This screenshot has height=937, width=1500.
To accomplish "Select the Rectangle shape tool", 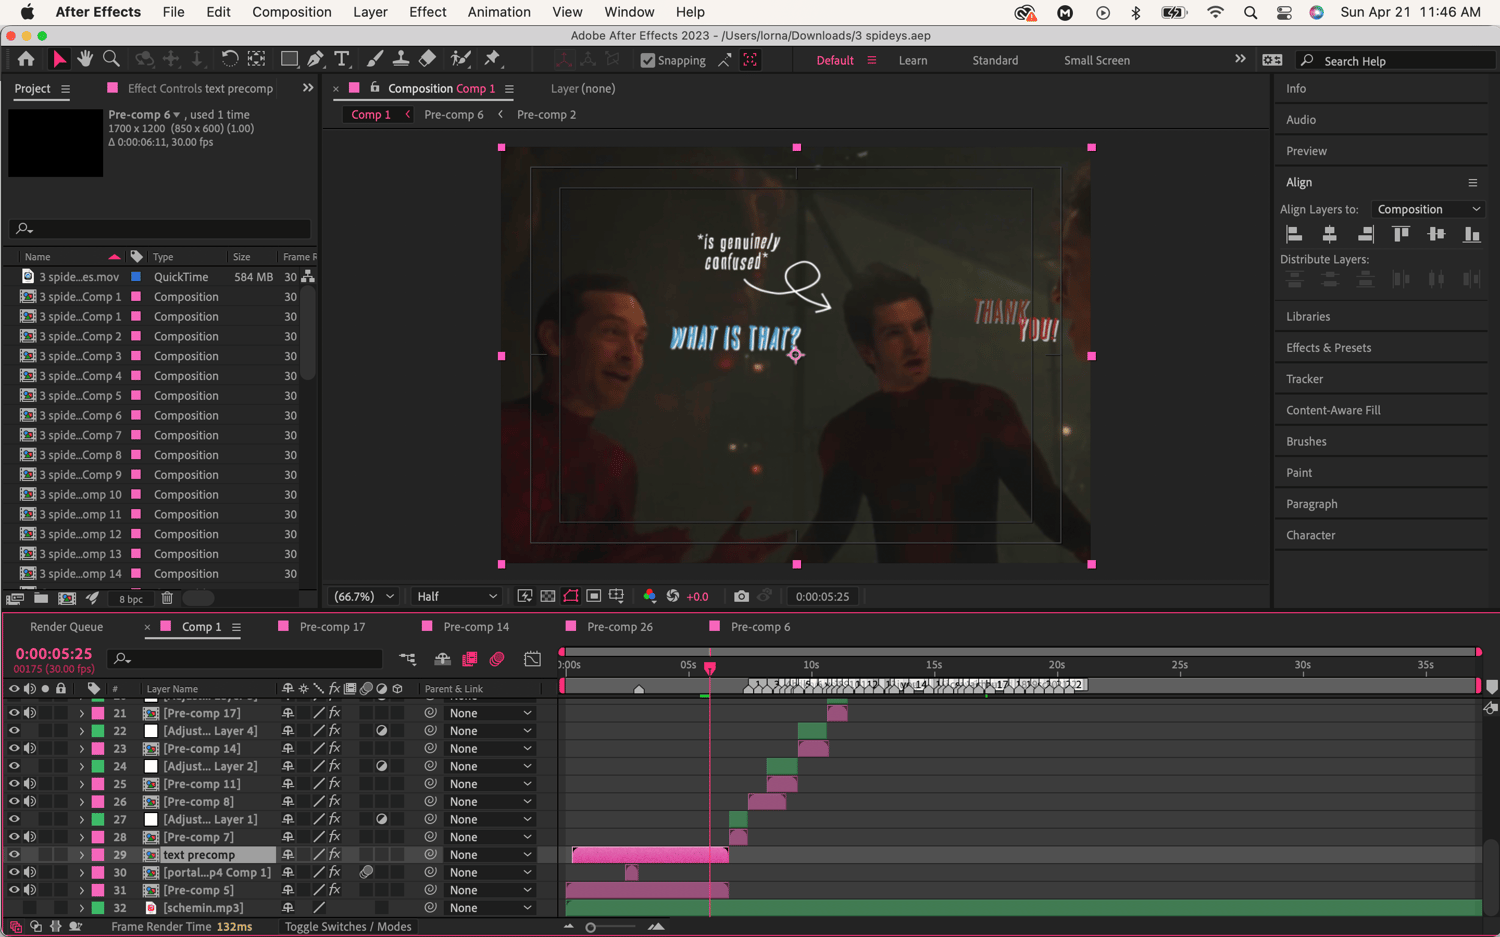I will coord(289,60).
